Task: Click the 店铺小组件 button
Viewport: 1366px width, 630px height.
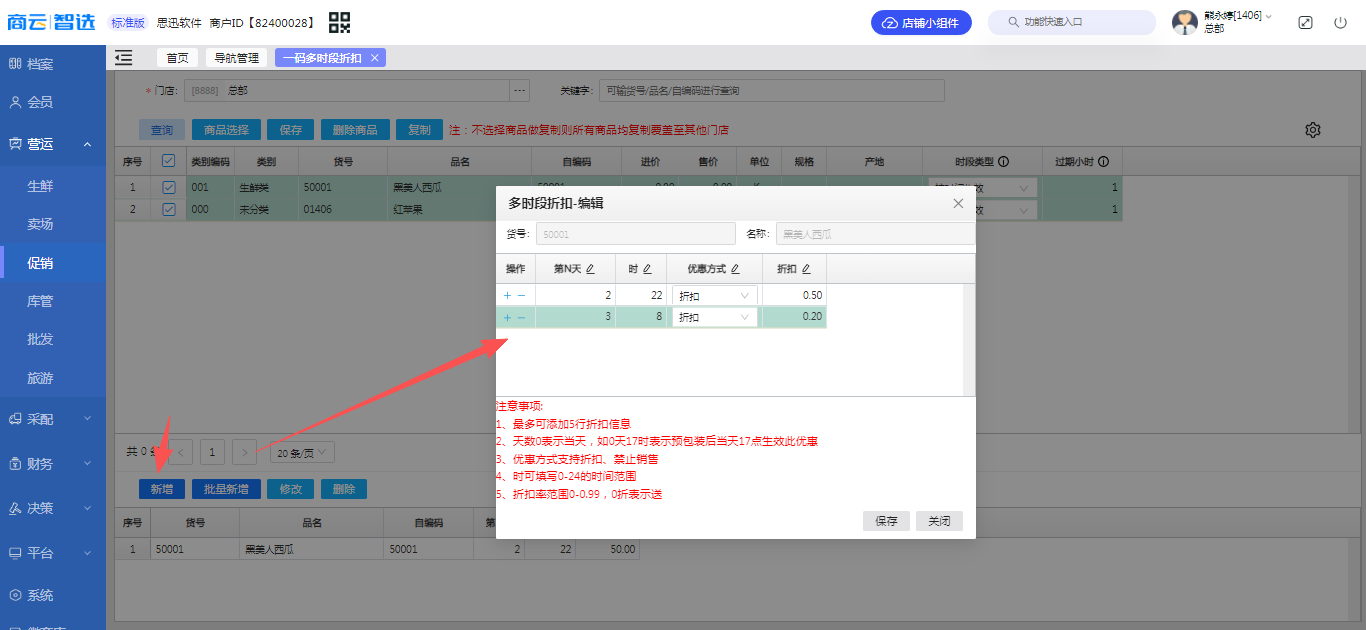Action: (921, 22)
